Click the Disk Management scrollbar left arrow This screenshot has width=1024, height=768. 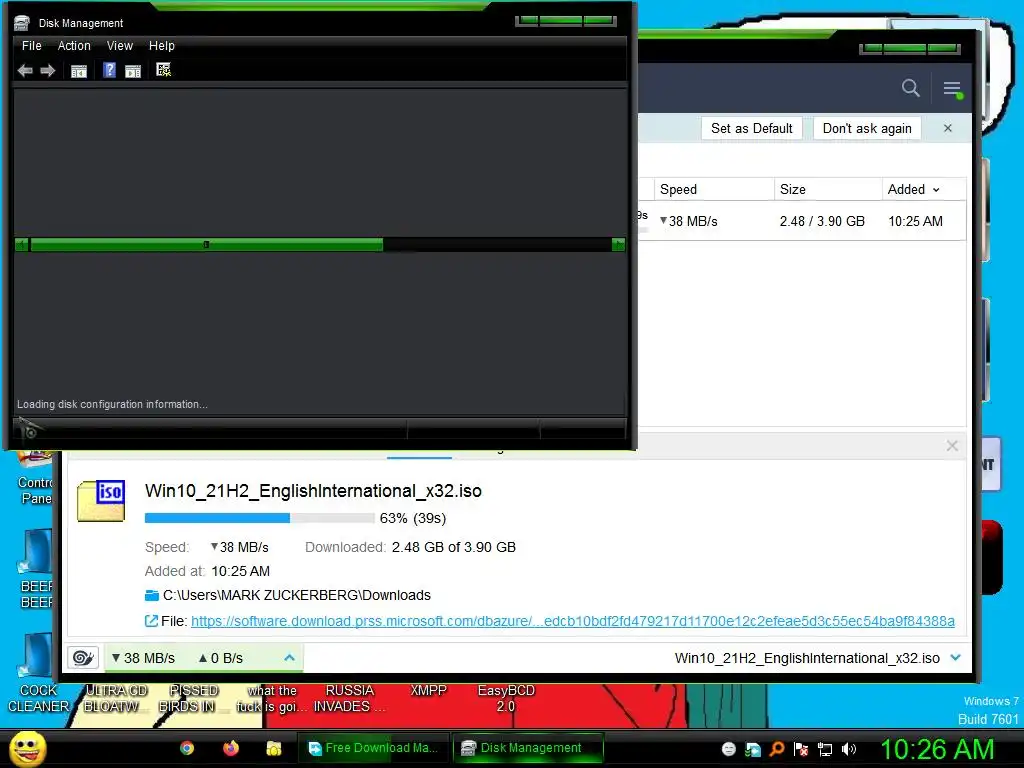[x=22, y=245]
